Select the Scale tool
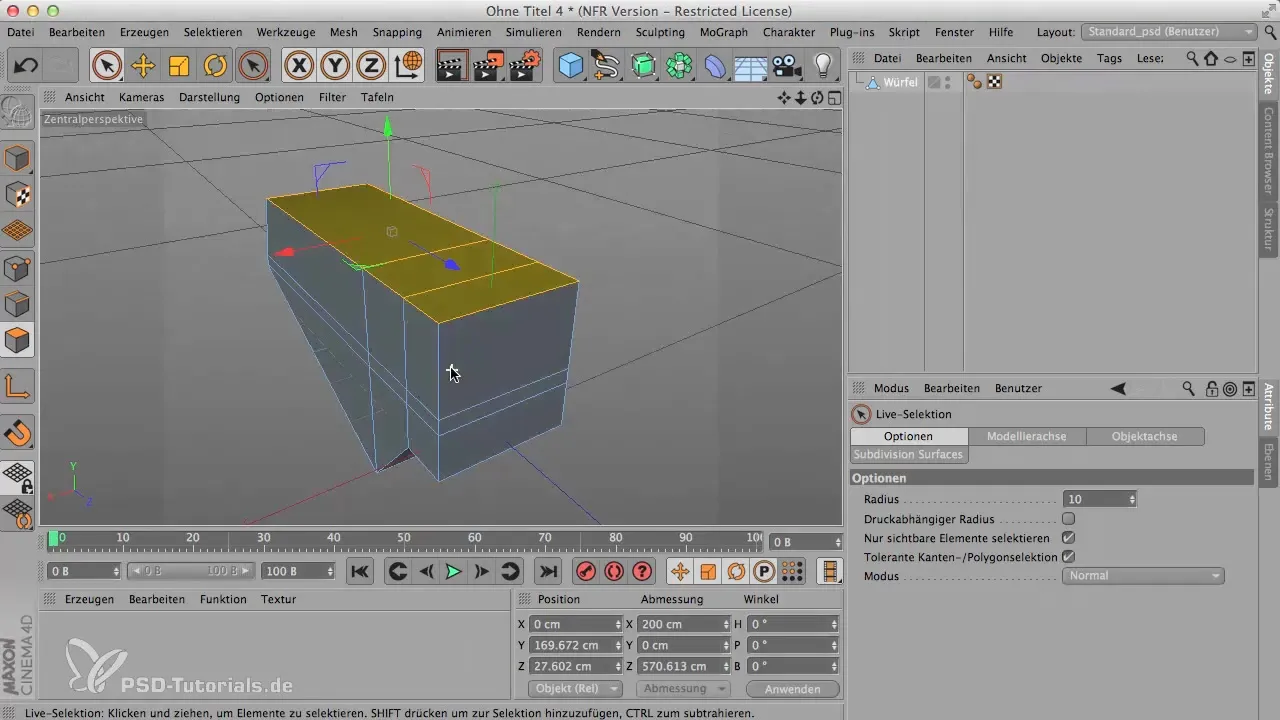1280x720 pixels. tap(179, 66)
